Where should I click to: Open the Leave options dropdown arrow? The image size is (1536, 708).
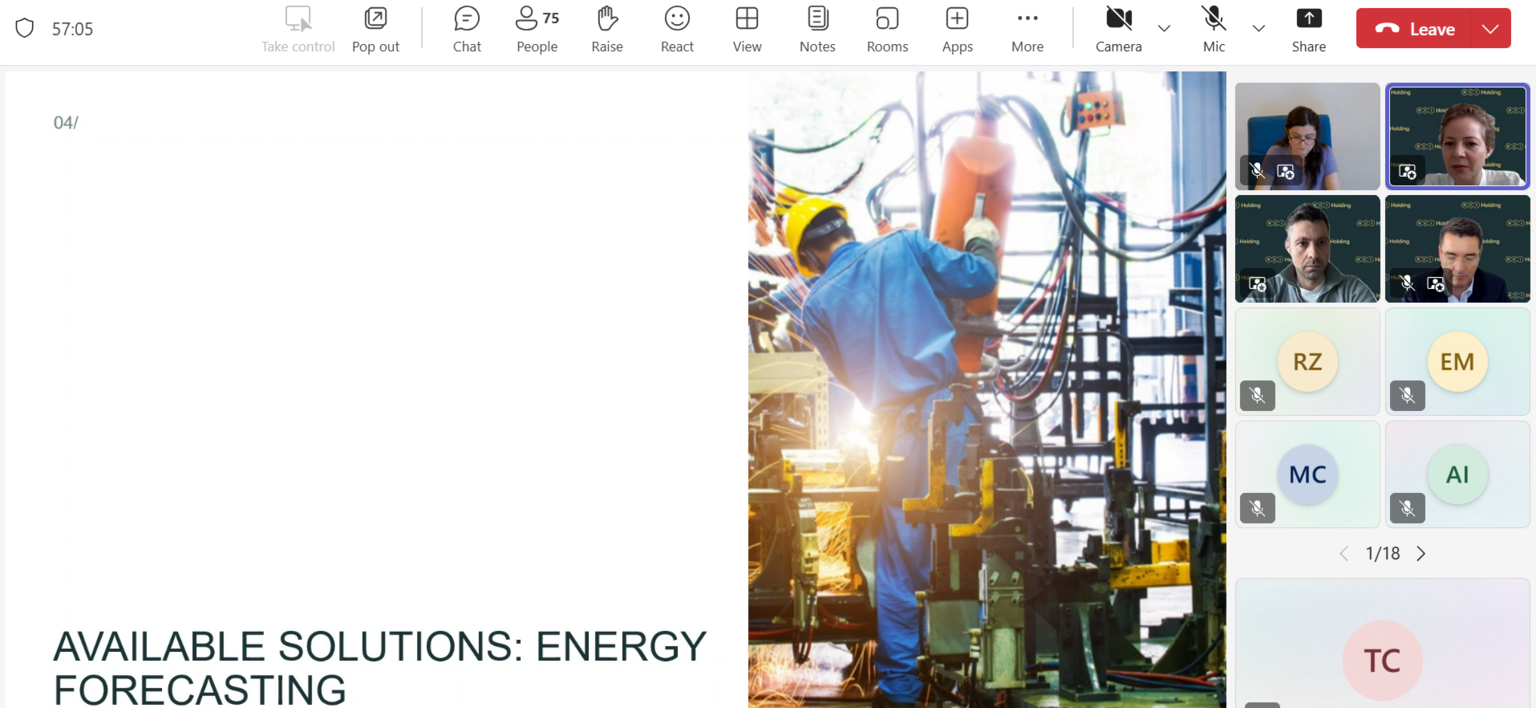click(1490, 29)
